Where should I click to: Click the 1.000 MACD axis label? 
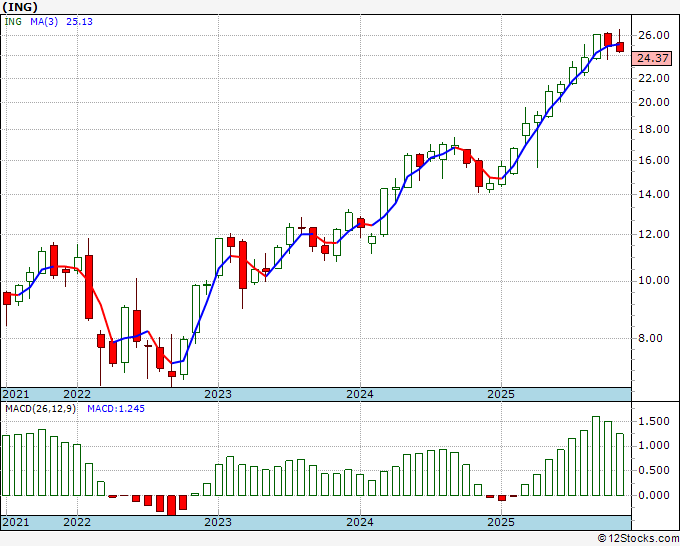(654, 446)
